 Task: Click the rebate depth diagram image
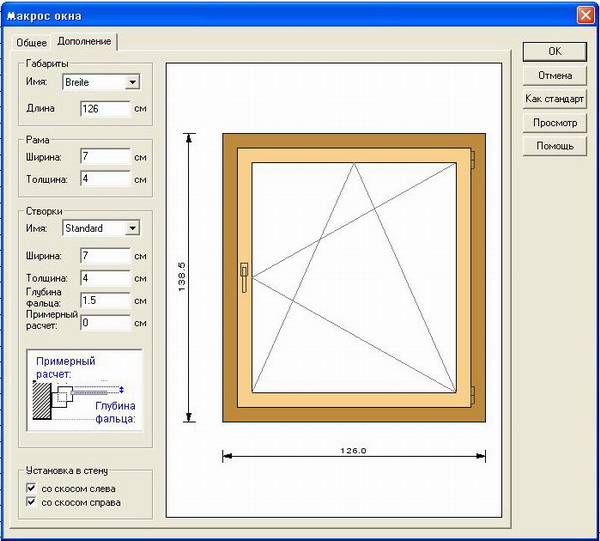pos(84,390)
